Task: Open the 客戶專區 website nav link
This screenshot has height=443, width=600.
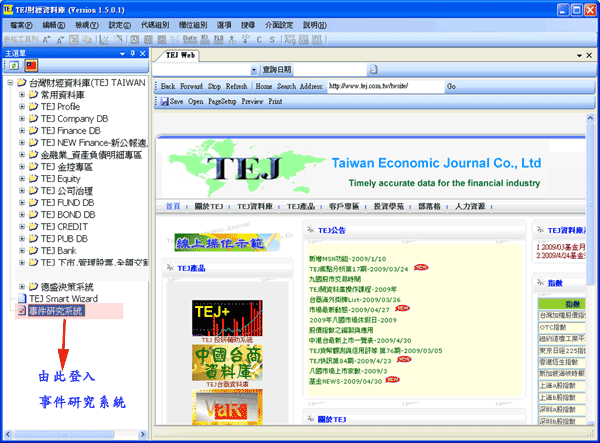Action: pyautogui.click(x=344, y=207)
